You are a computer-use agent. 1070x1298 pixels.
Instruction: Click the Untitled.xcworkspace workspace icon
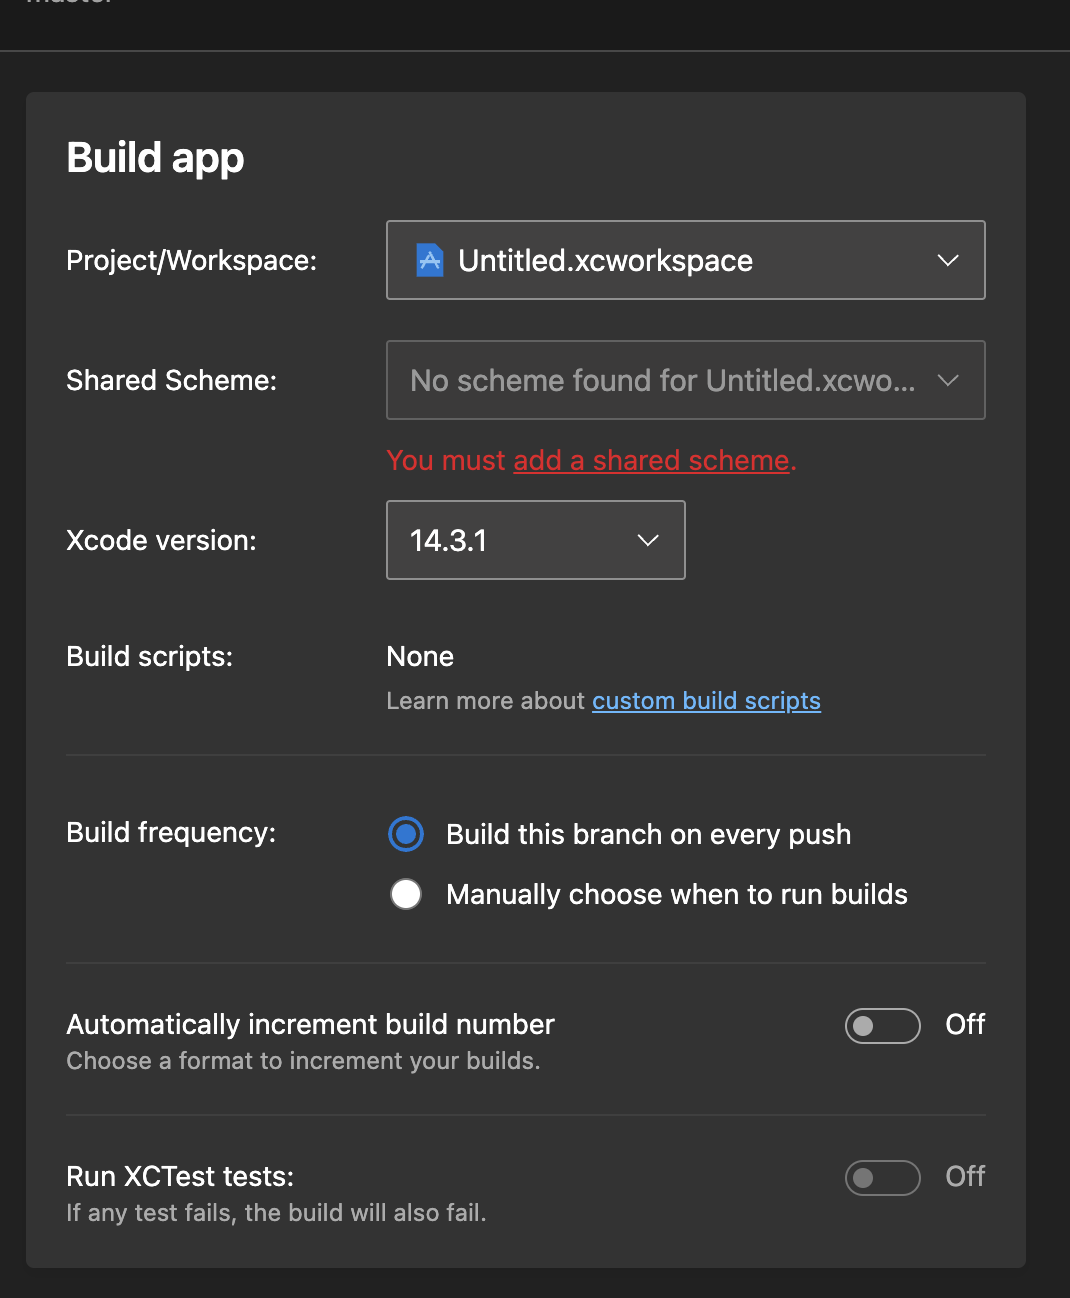(428, 260)
